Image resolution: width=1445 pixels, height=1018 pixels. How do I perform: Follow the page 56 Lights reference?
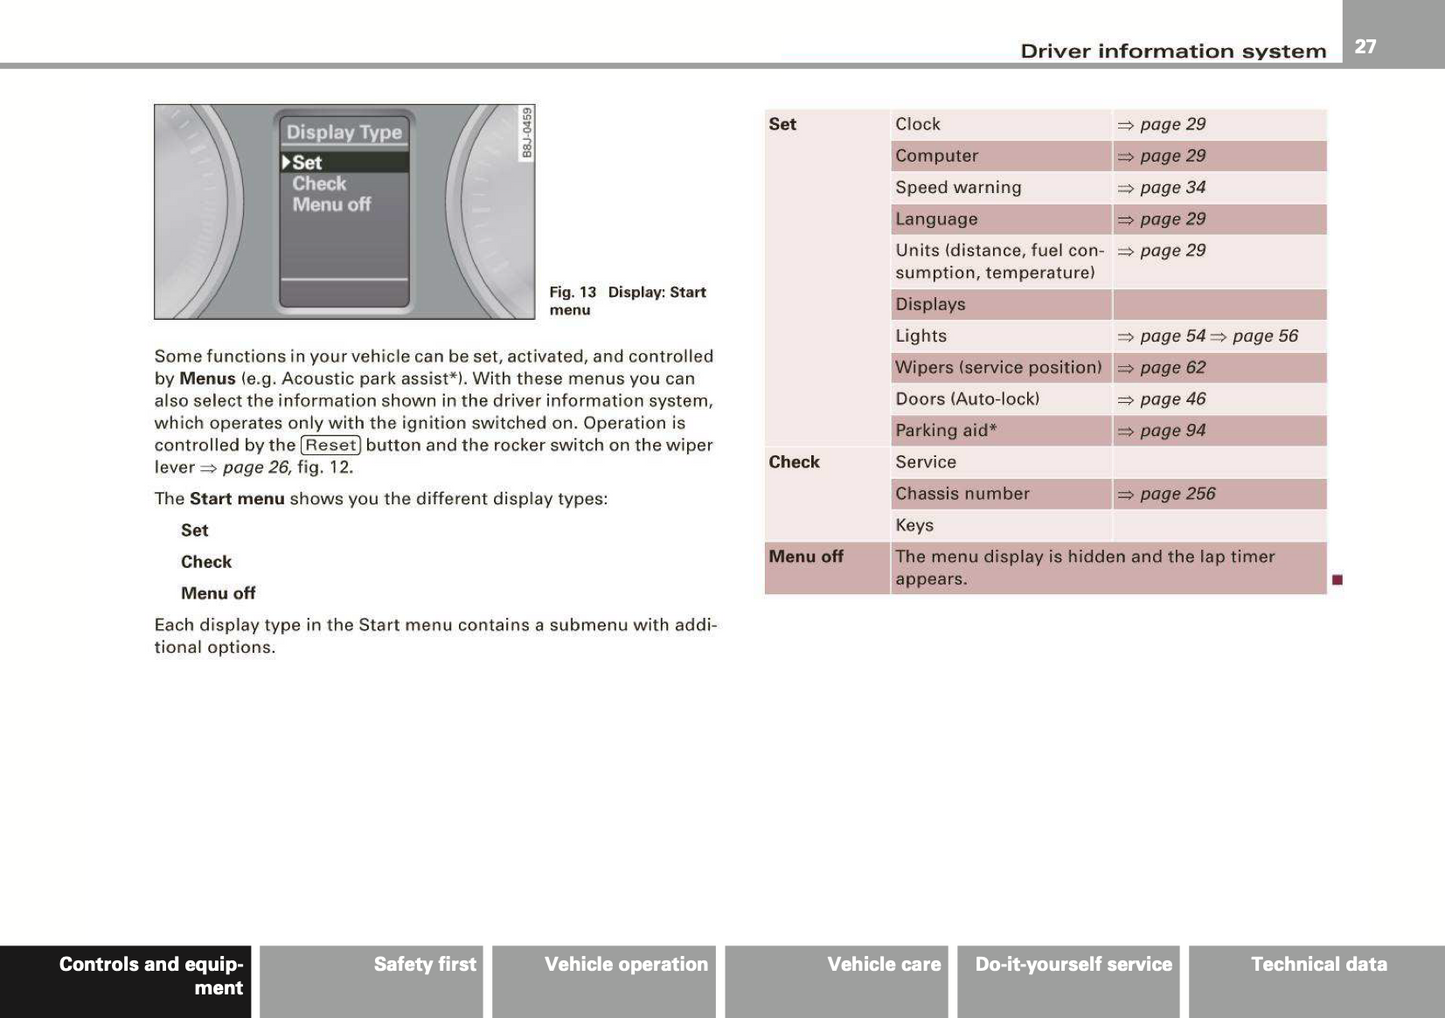(1255, 336)
